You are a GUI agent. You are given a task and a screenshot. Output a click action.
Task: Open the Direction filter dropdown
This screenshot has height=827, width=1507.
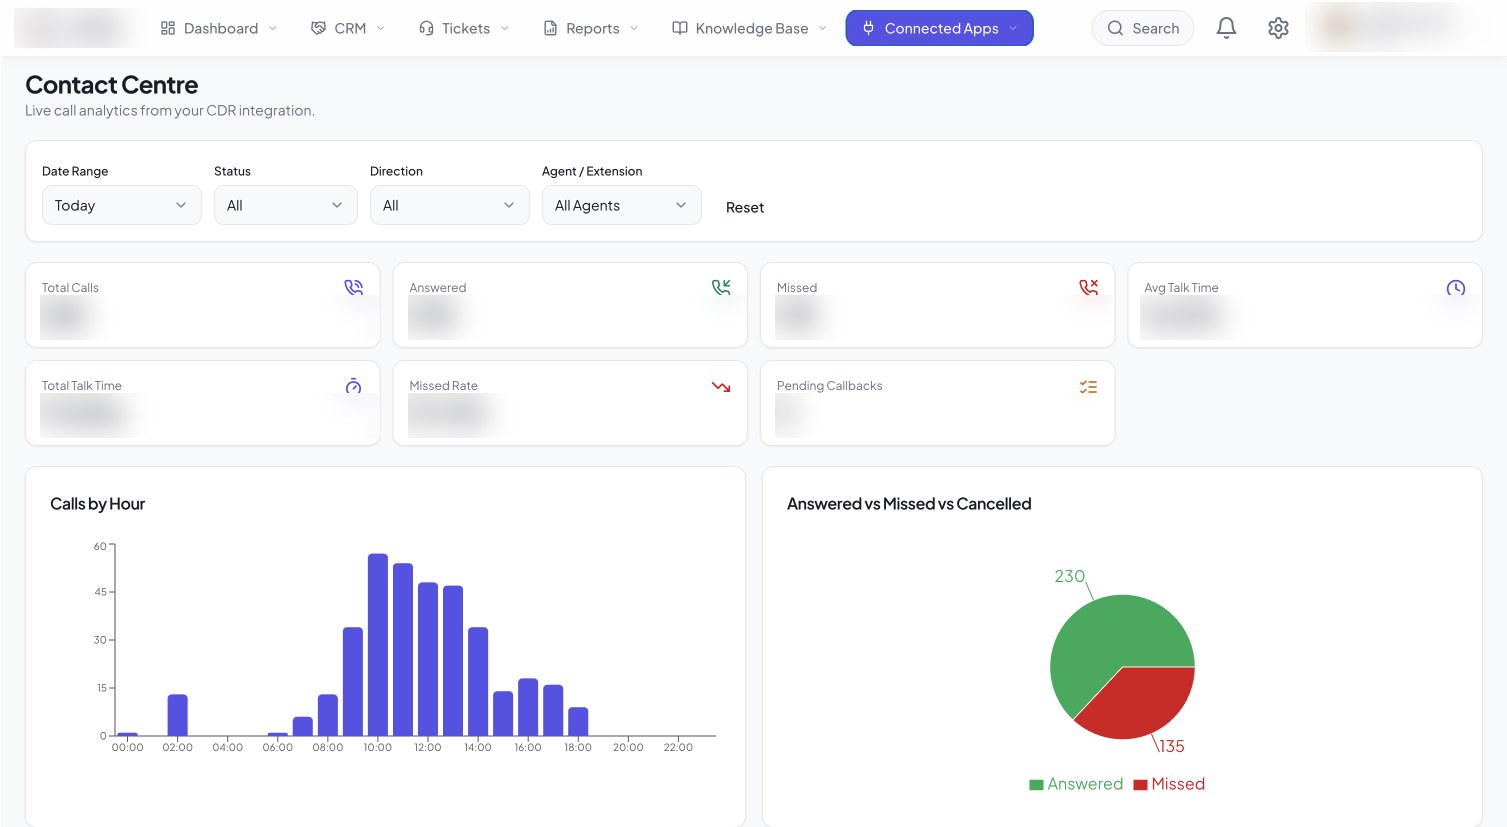coord(450,205)
